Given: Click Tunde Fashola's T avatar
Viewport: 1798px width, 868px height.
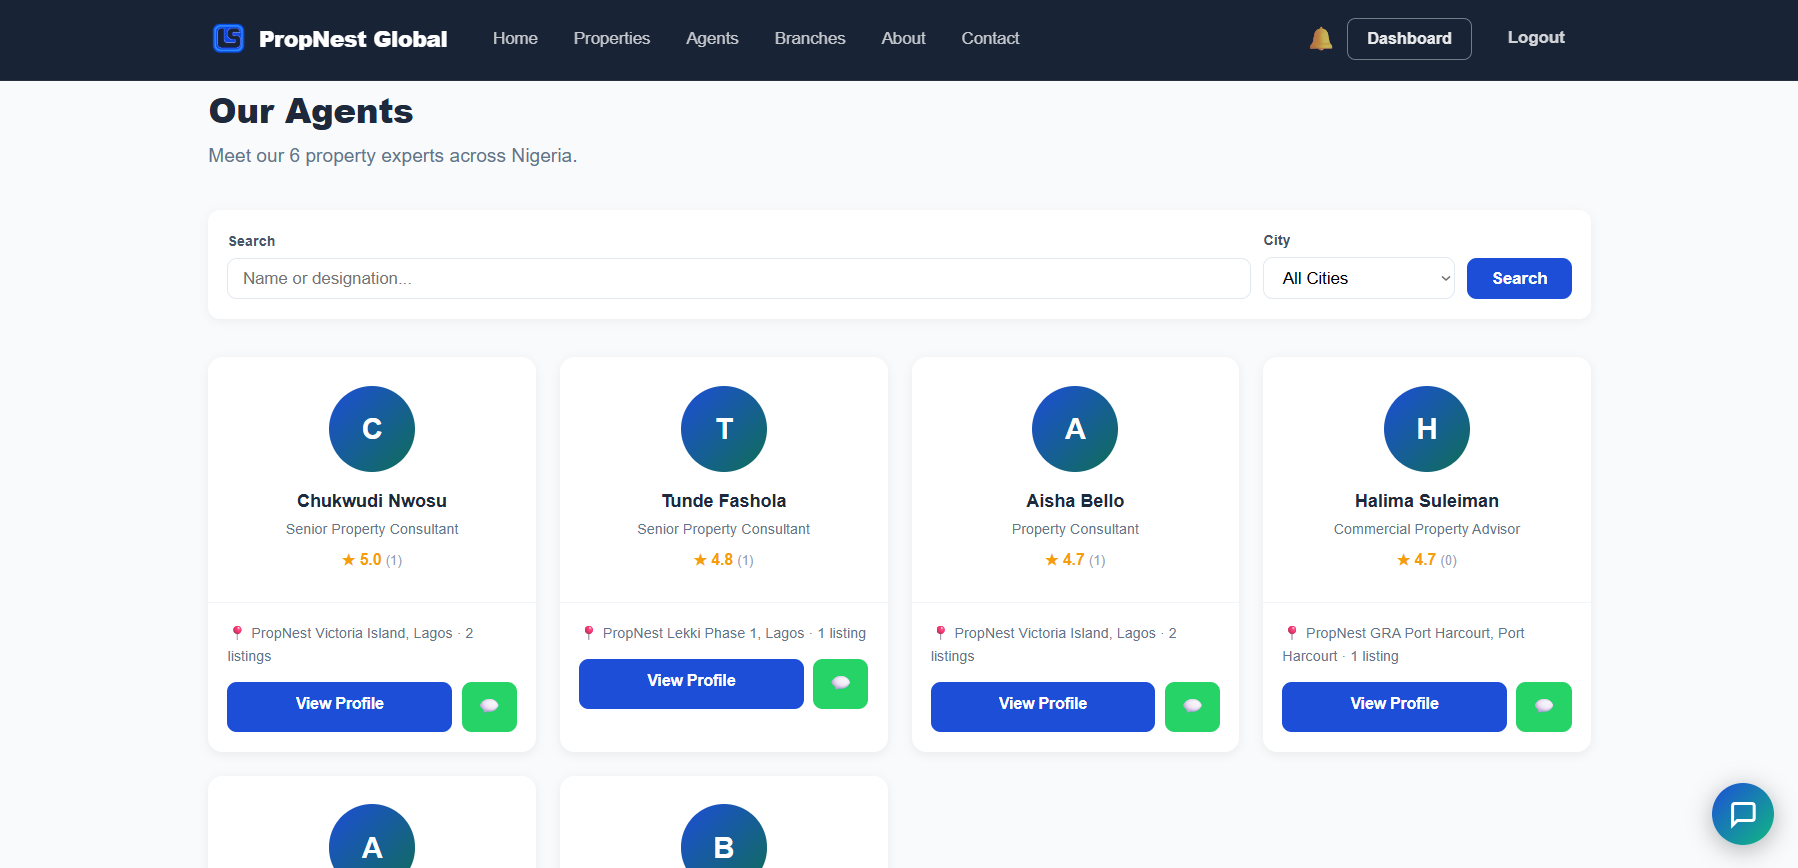Looking at the screenshot, I should [724, 429].
